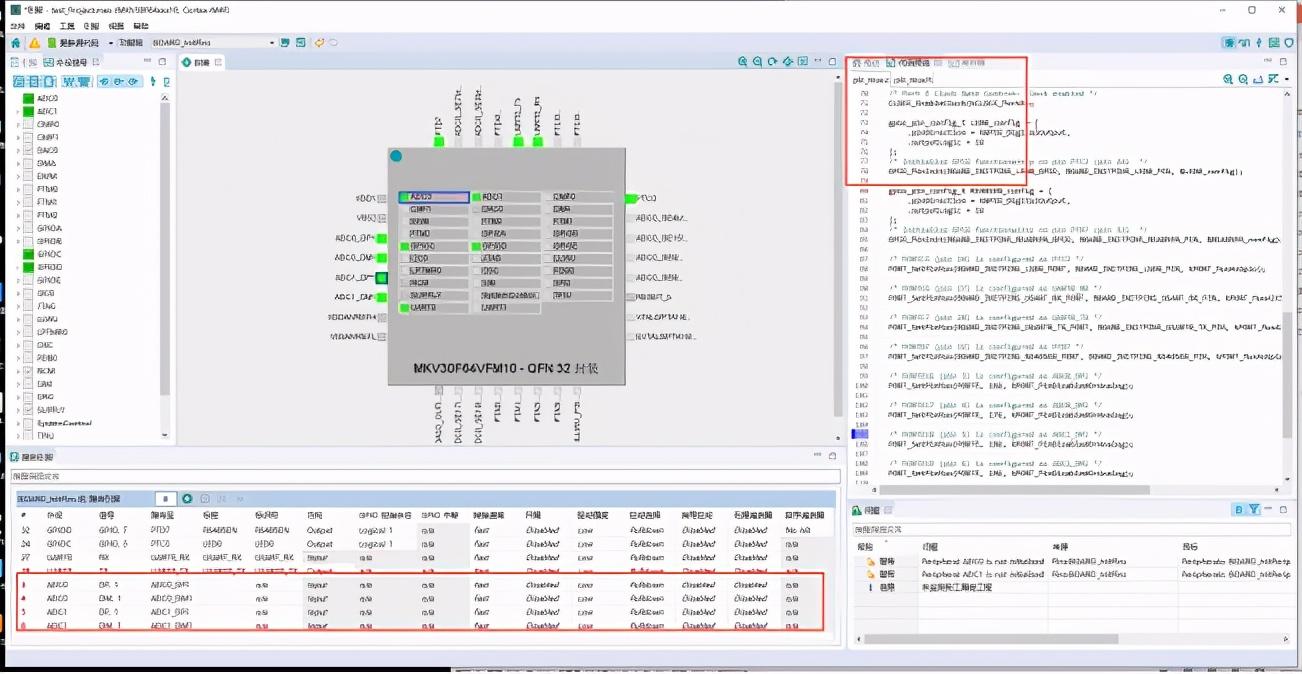Click the ADC1_DM1 cell in the routing table
Screen dimensions: 1302x674
(171, 625)
